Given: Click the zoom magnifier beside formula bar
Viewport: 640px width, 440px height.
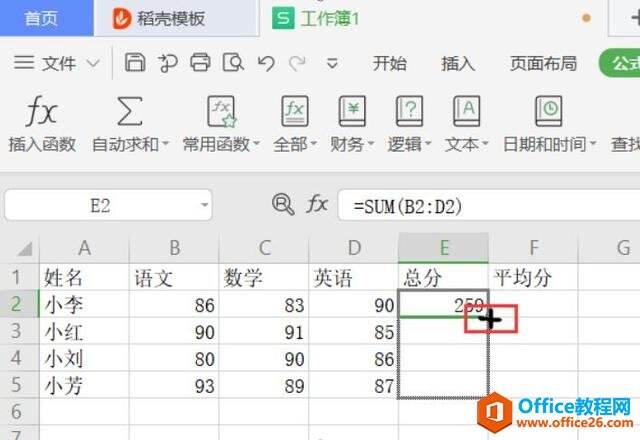Looking at the screenshot, I should tap(283, 204).
